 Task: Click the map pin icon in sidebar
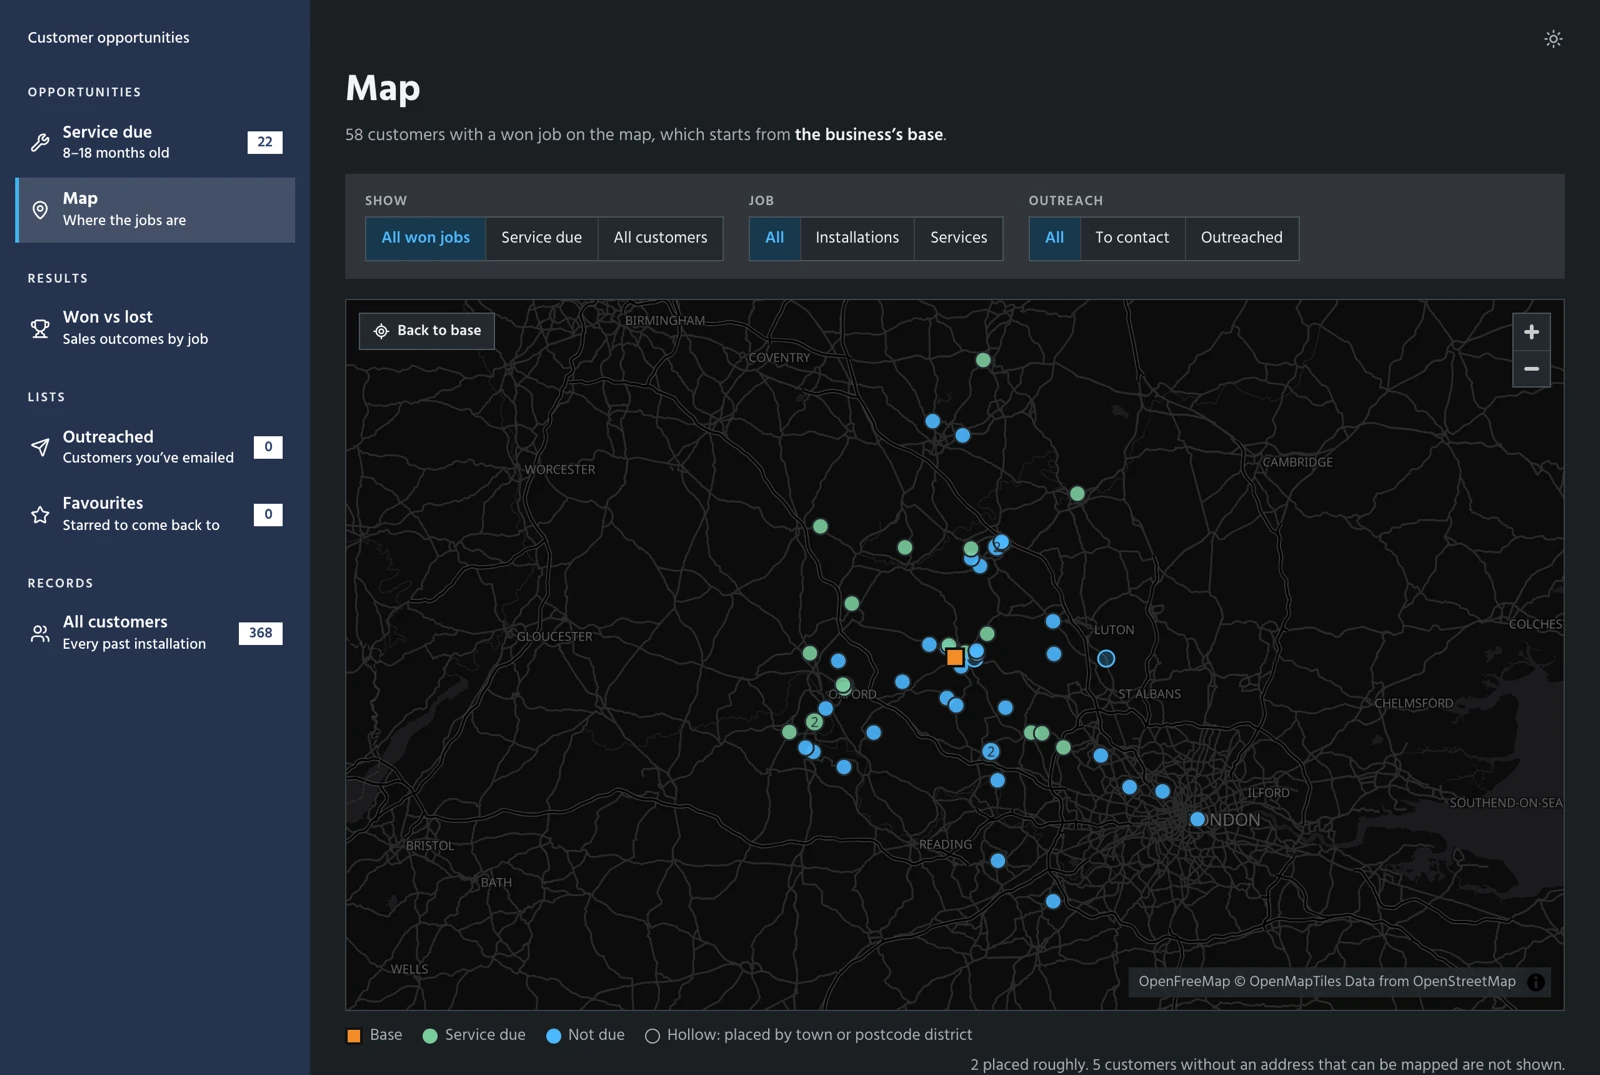pos(40,210)
